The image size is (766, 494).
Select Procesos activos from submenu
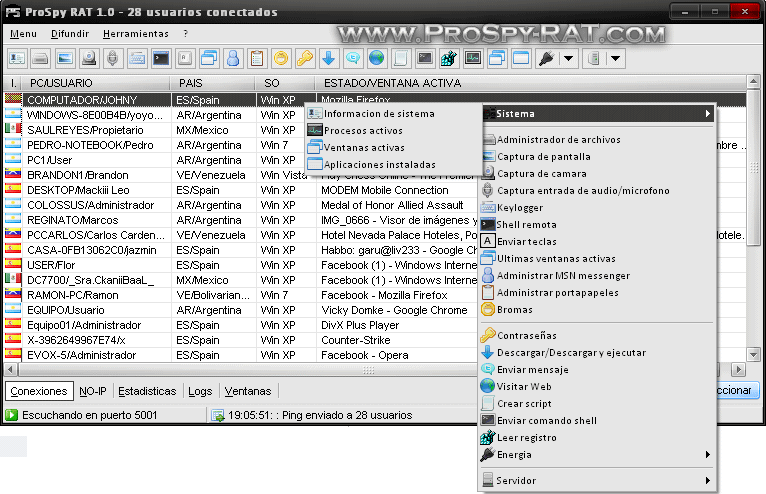tap(393, 131)
